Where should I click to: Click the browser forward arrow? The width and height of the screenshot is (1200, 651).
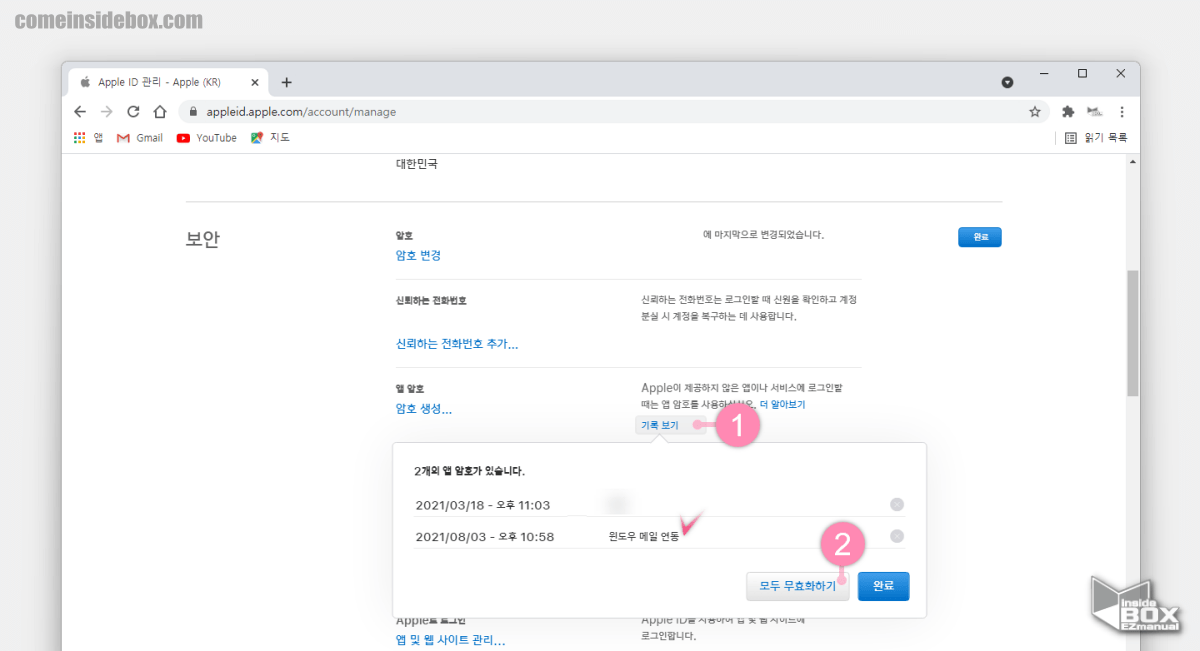[107, 112]
